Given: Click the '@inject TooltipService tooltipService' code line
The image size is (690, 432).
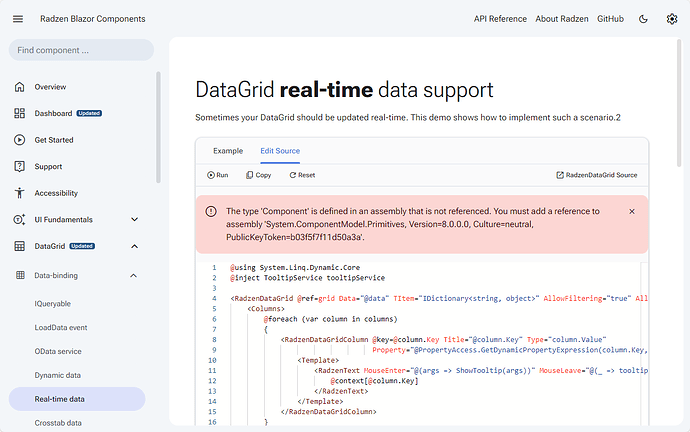Looking at the screenshot, I should click(x=307, y=278).
